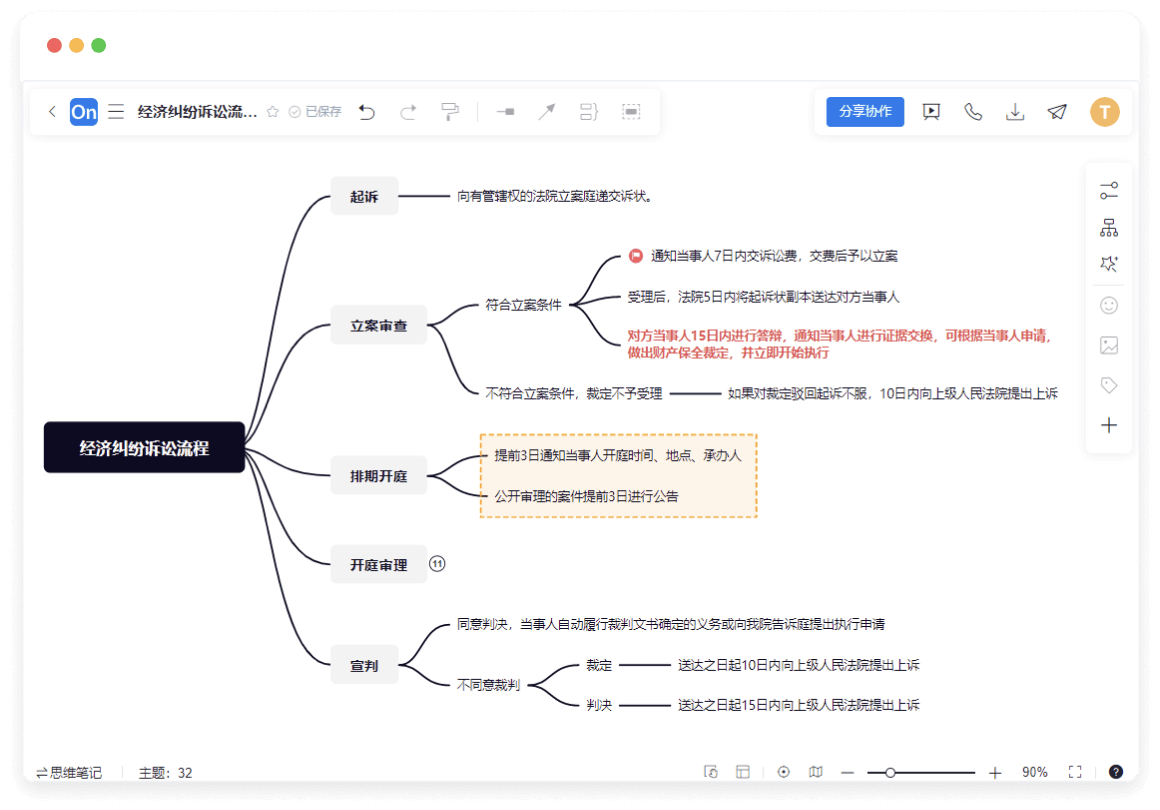Screen dimensions: 1160x810
Task: Expand the plus button in right sidebar
Action: click(1108, 425)
